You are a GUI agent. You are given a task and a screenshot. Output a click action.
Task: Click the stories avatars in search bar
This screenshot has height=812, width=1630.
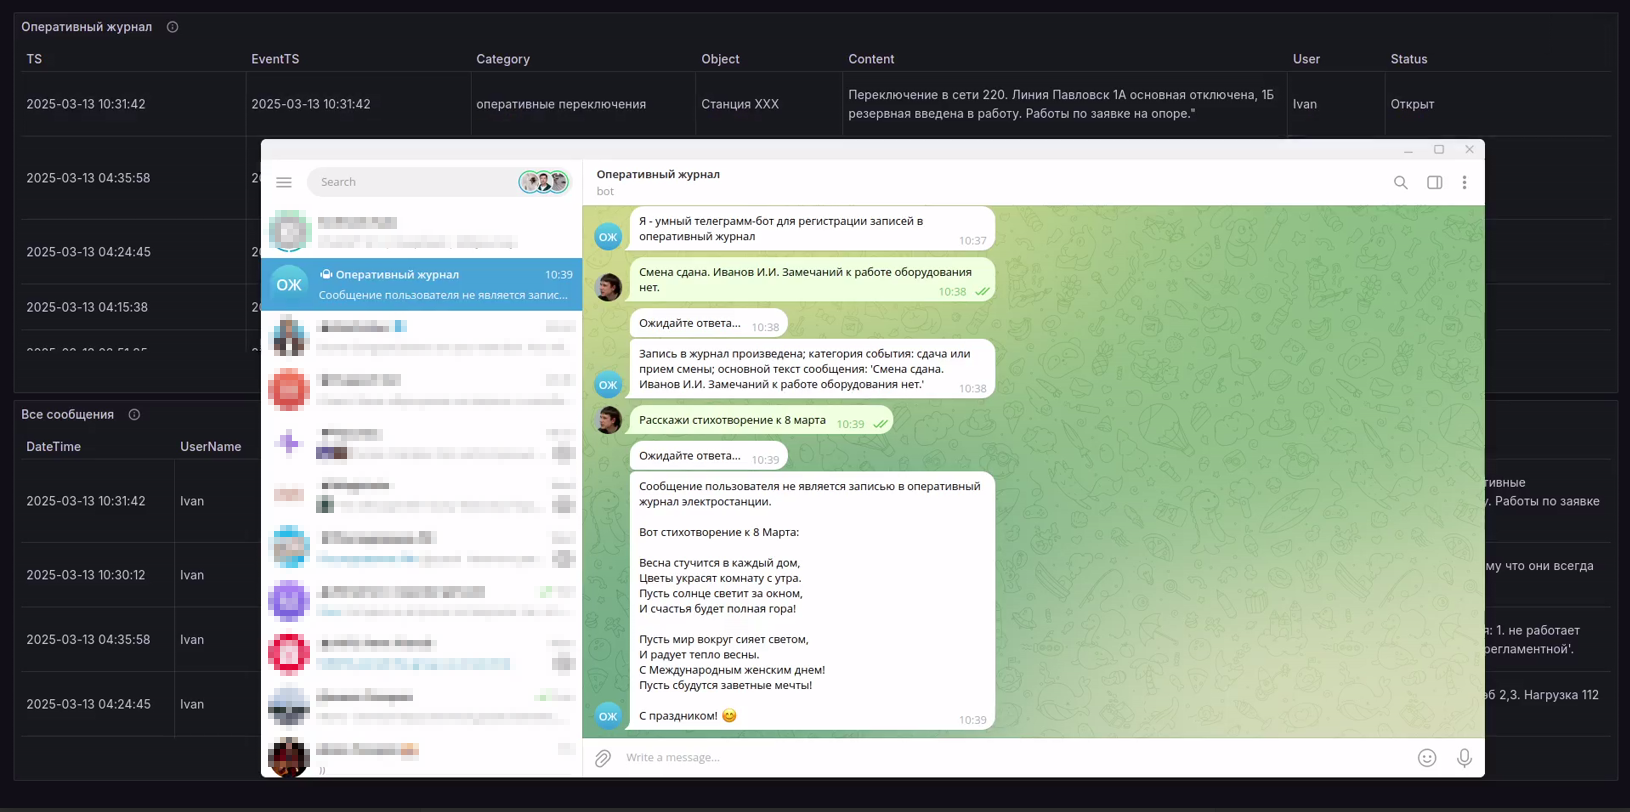(543, 182)
